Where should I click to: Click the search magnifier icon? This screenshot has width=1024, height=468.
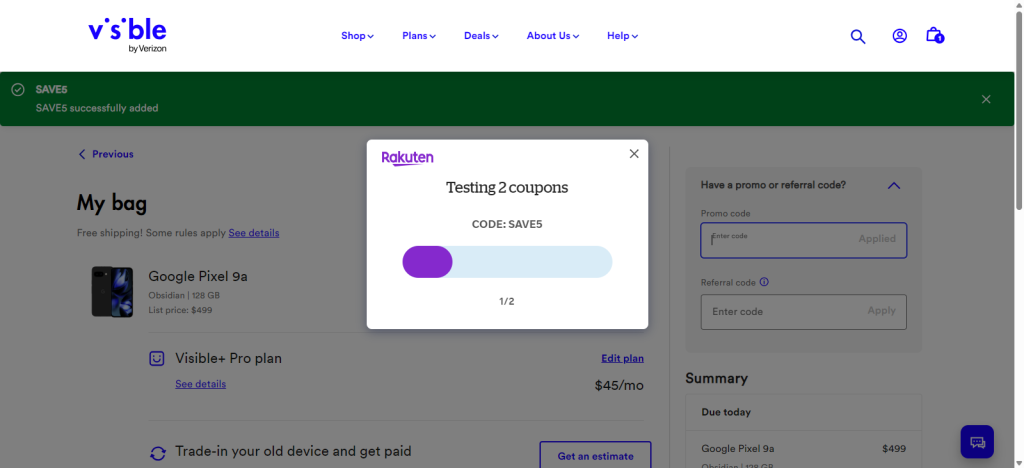click(857, 37)
